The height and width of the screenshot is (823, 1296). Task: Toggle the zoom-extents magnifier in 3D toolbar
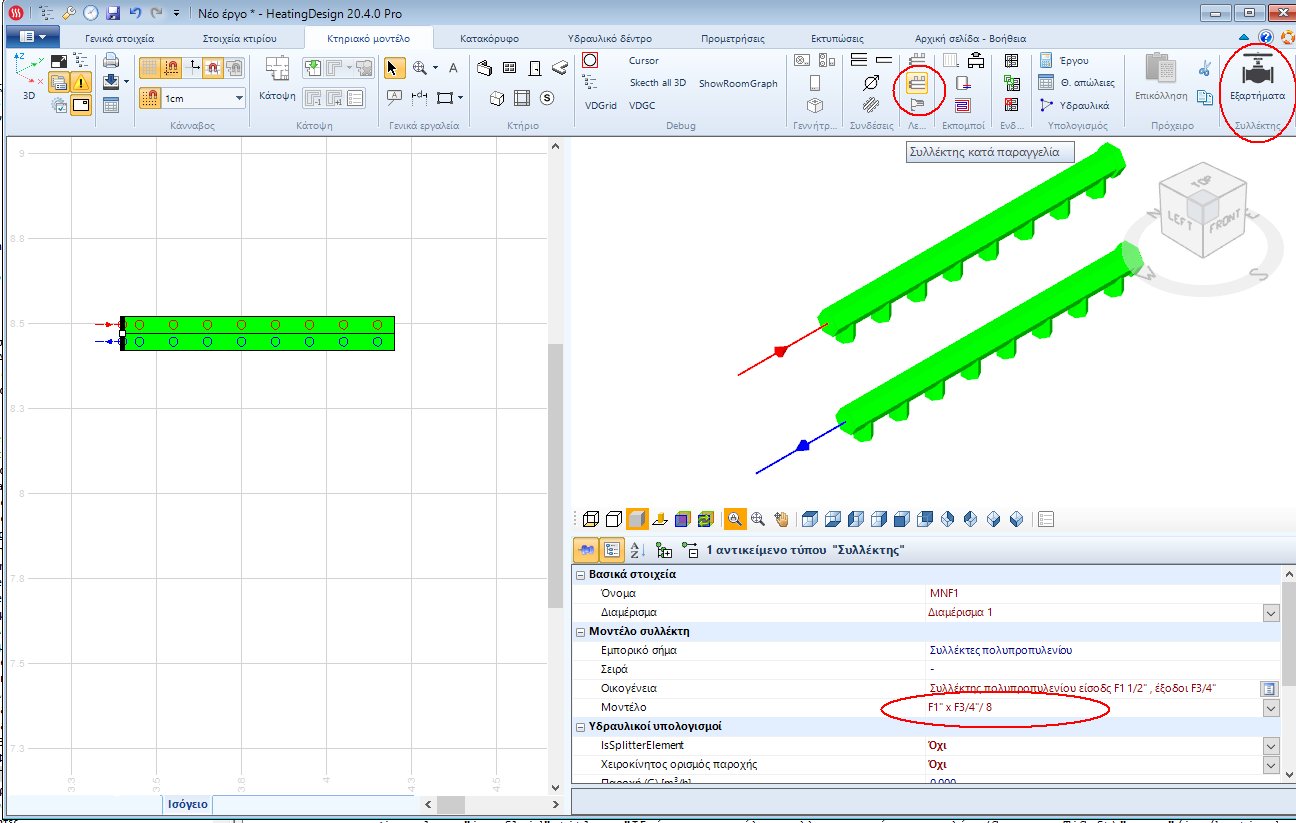(759, 519)
